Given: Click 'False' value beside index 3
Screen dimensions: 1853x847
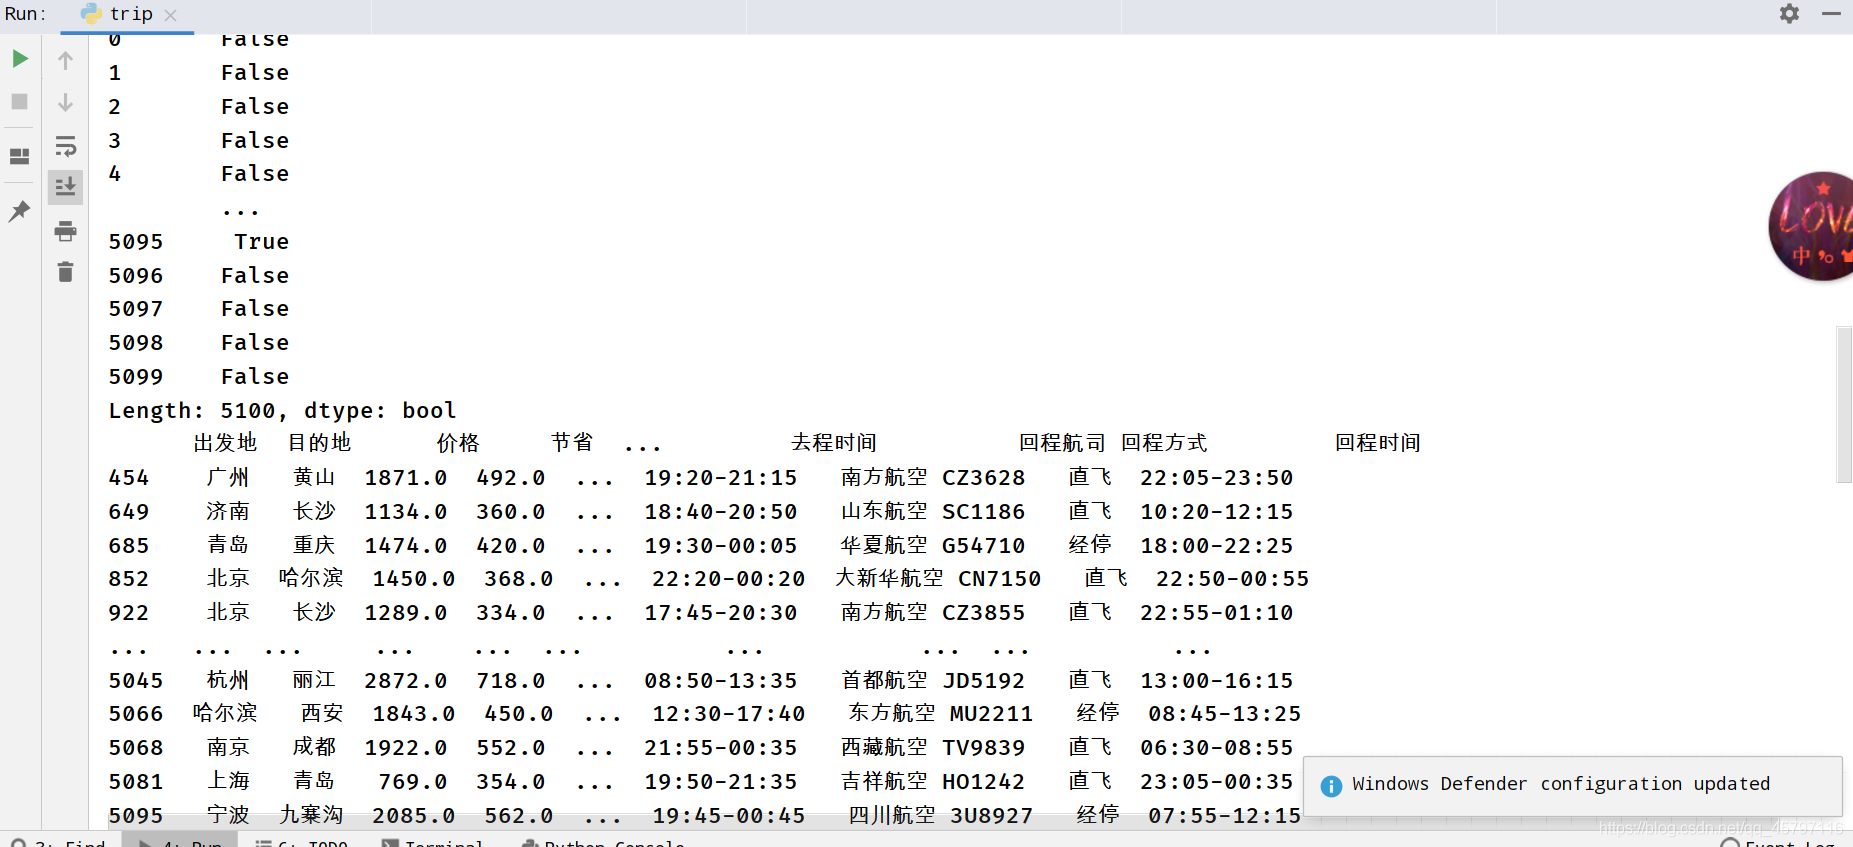Looking at the screenshot, I should pos(255,141).
